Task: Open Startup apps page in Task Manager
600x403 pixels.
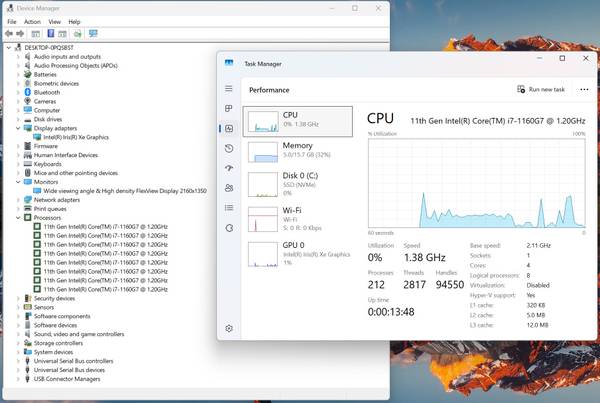Action: 229,168
